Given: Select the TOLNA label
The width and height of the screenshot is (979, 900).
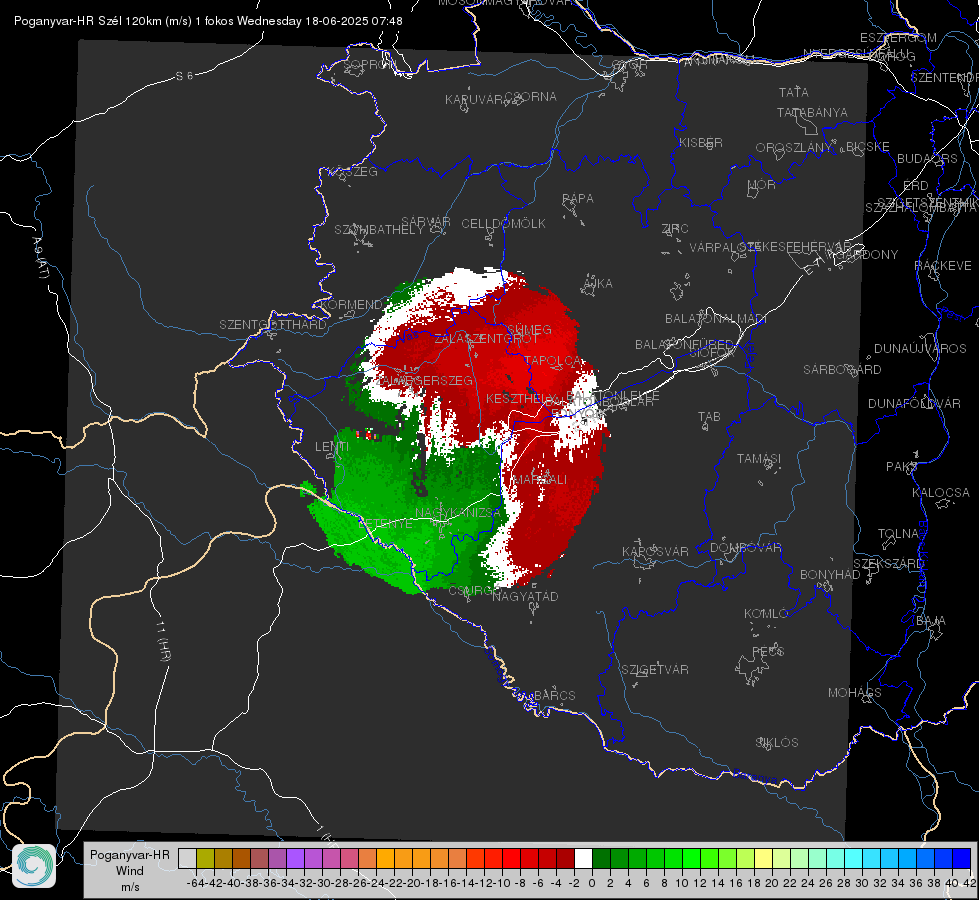Looking at the screenshot, I should click(x=898, y=534).
